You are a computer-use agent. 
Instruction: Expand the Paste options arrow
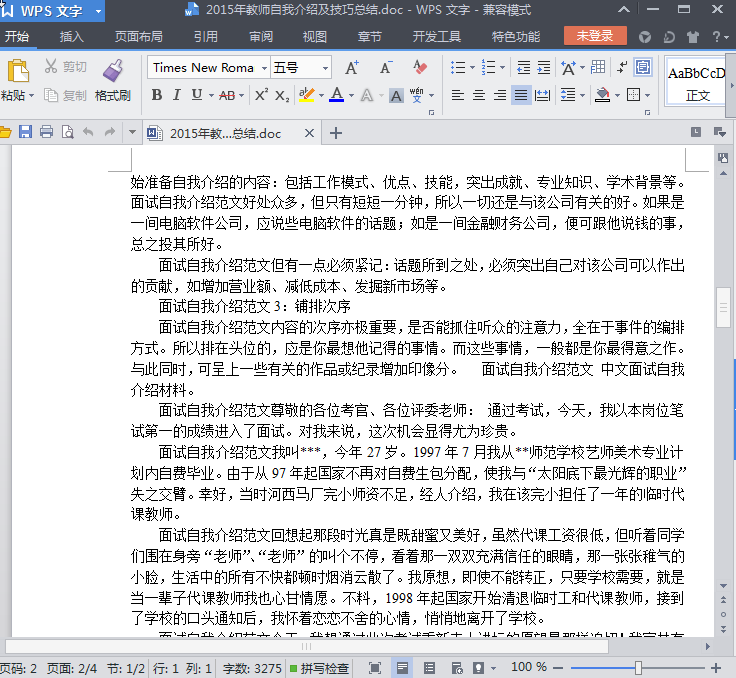click(31, 96)
